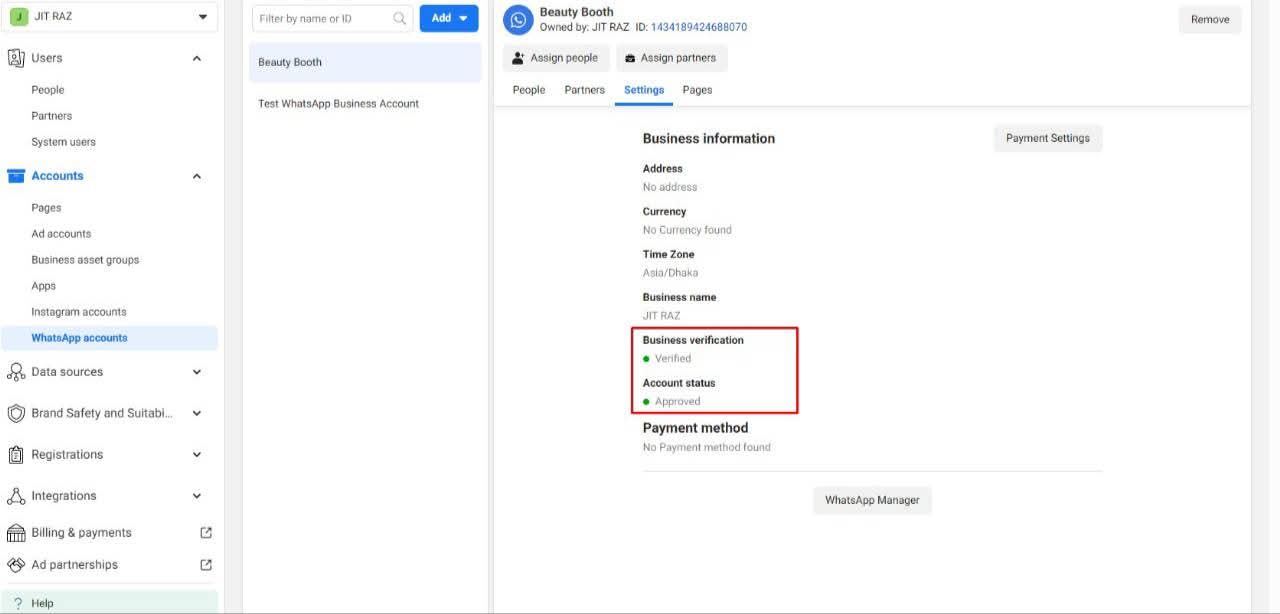Click the account ID 1434189424688070 link

point(699,27)
